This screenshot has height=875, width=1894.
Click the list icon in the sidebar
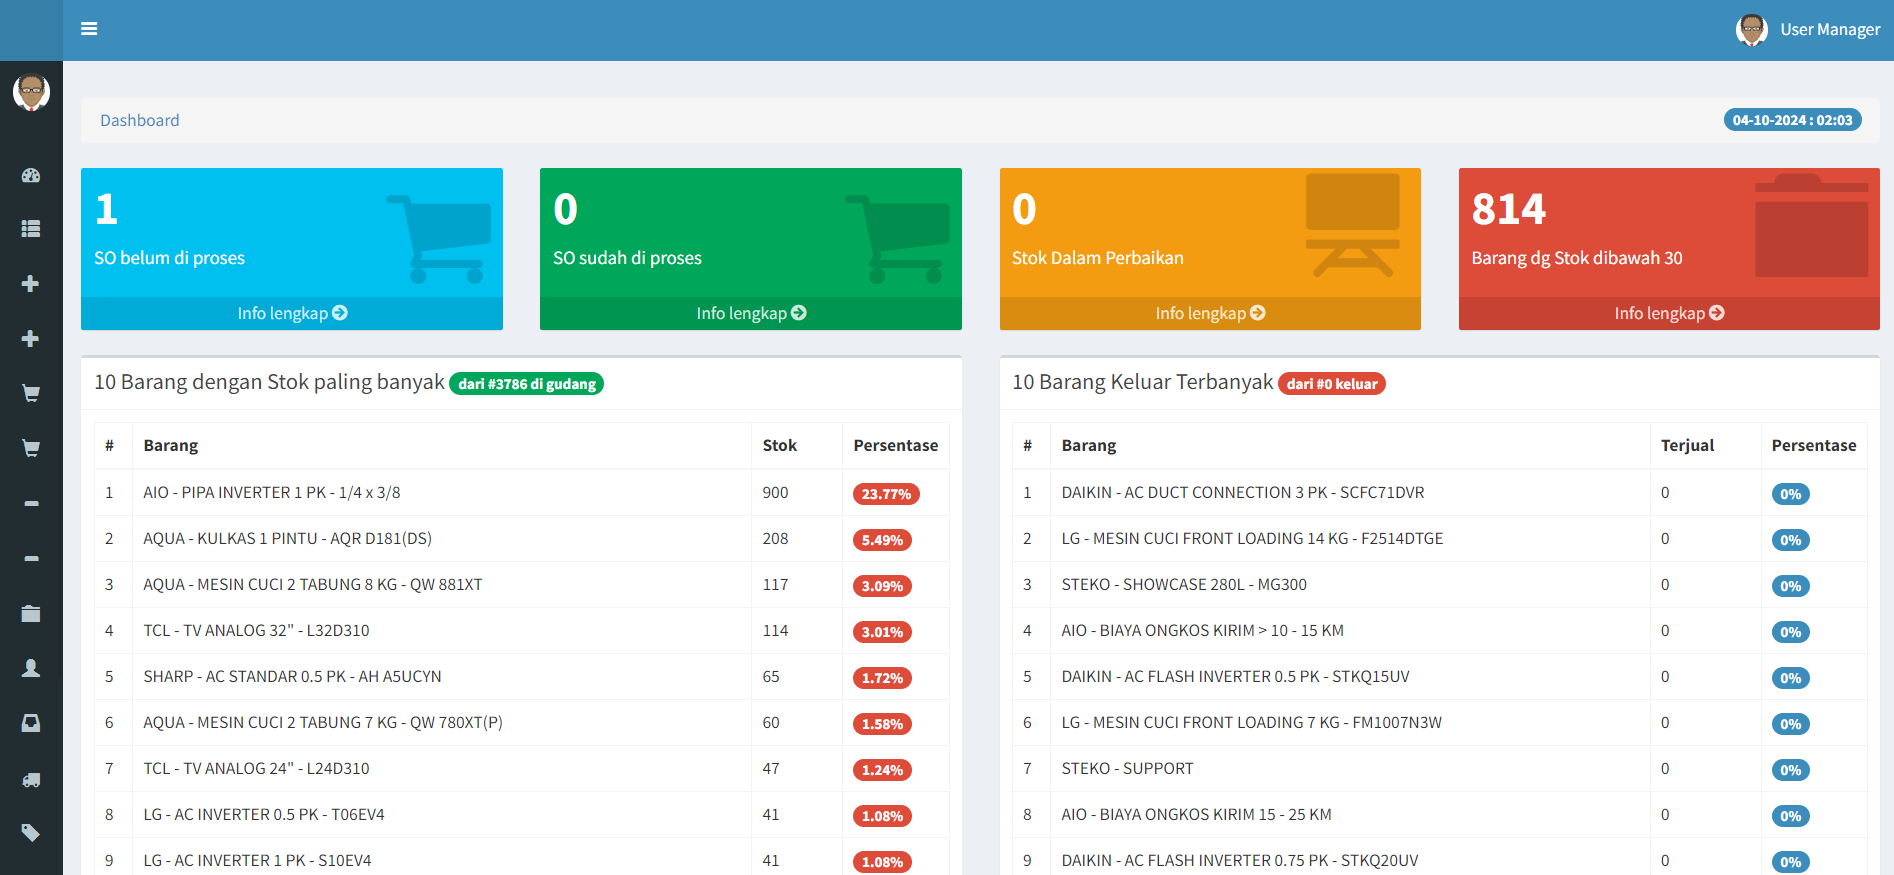[31, 229]
